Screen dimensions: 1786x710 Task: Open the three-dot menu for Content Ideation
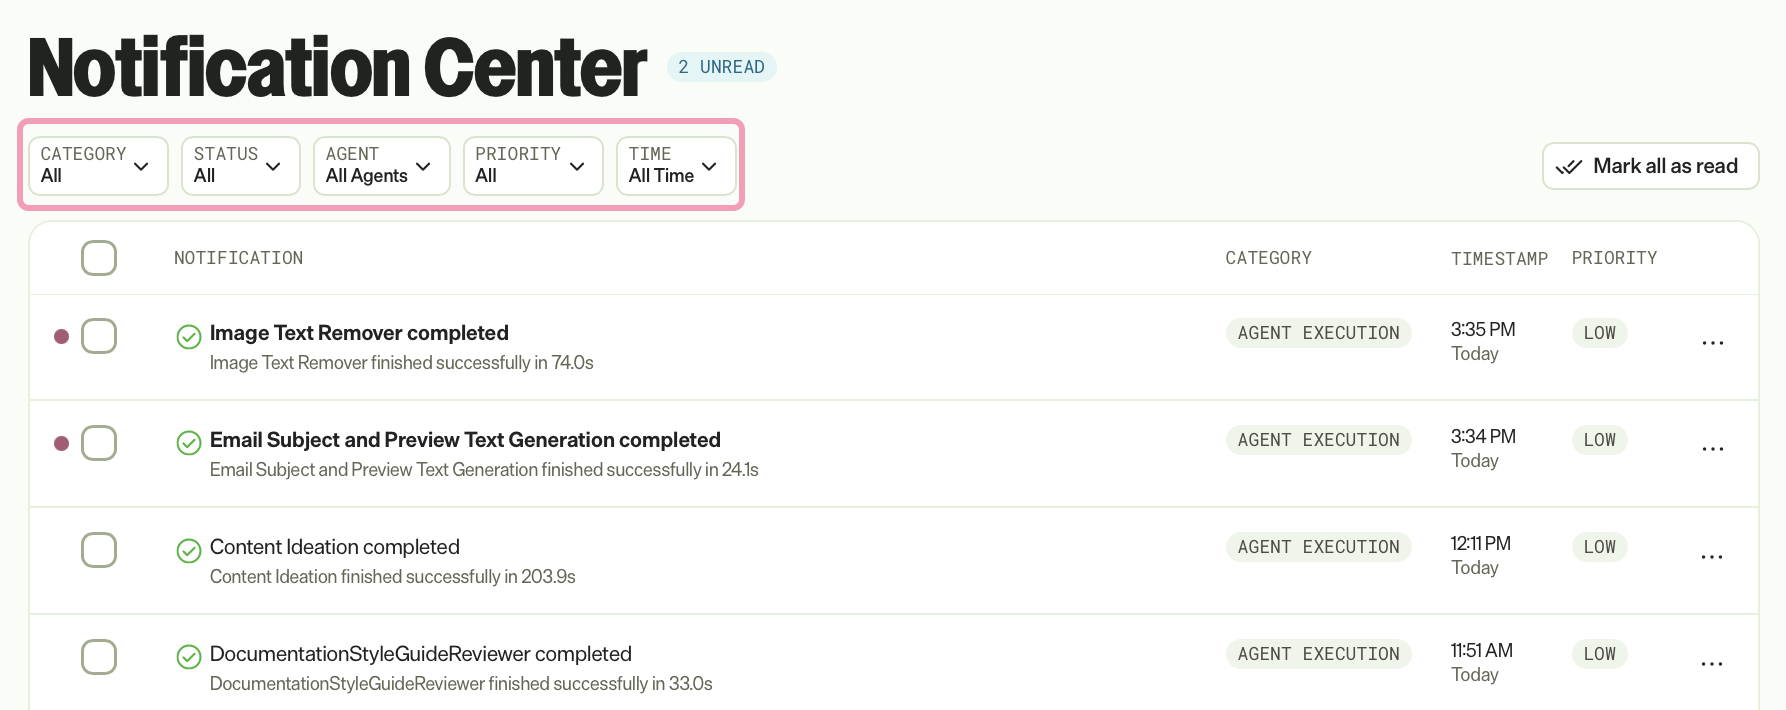pyautogui.click(x=1712, y=557)
